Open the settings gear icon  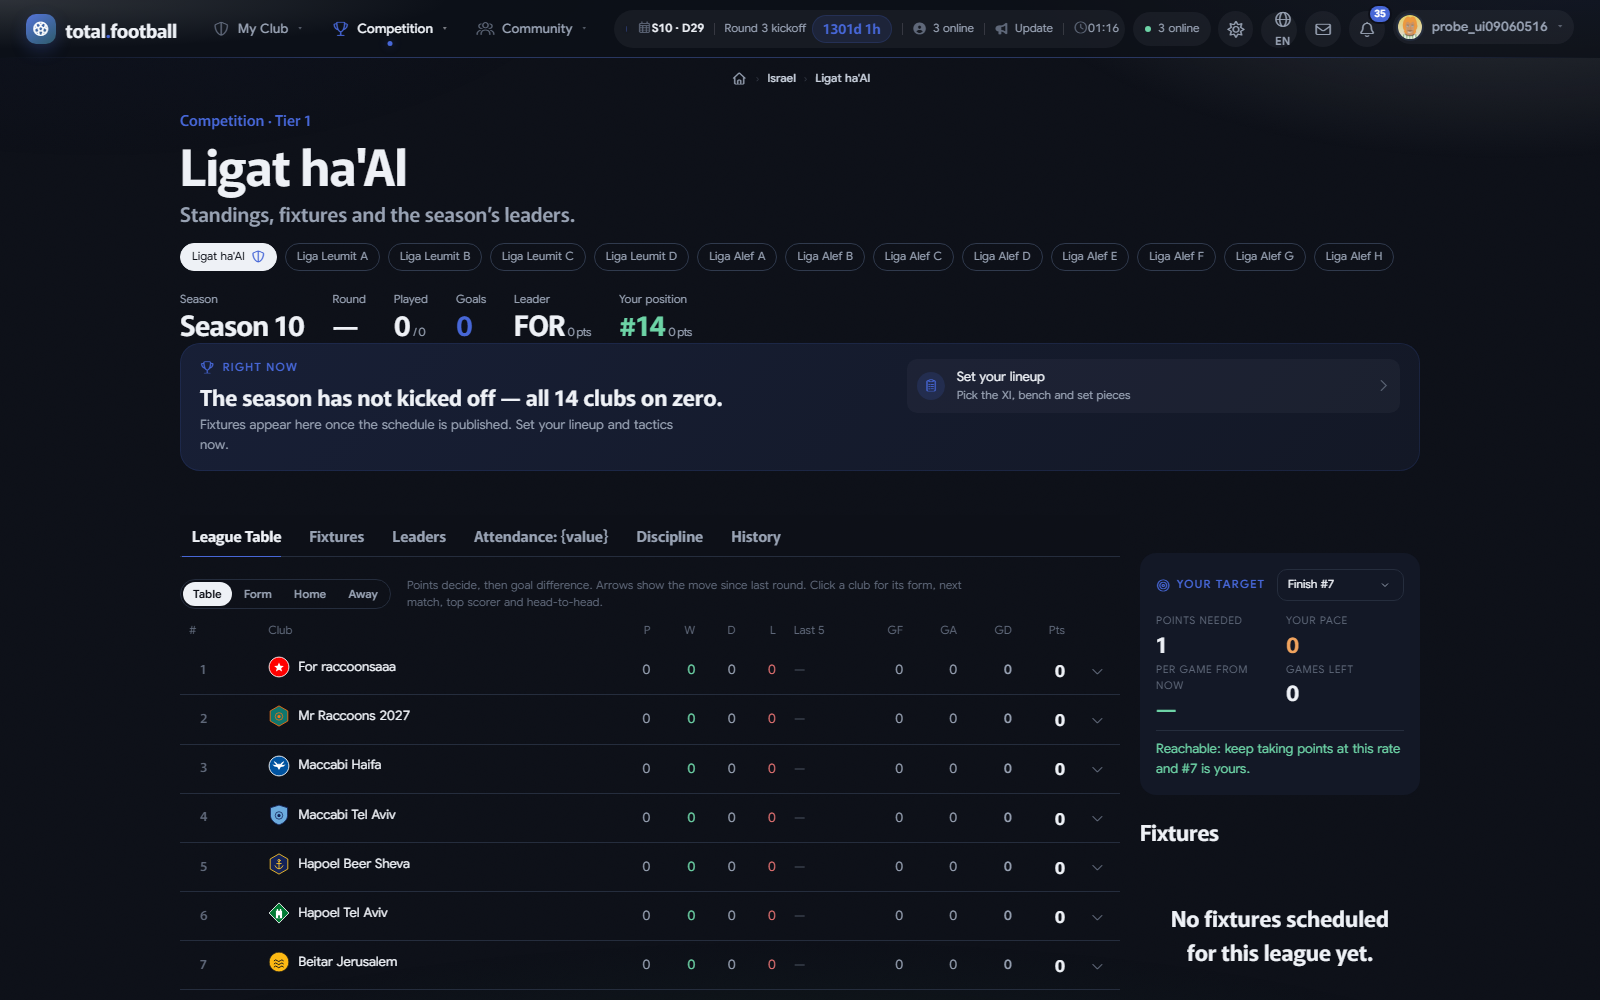[x=1236, y=29]
